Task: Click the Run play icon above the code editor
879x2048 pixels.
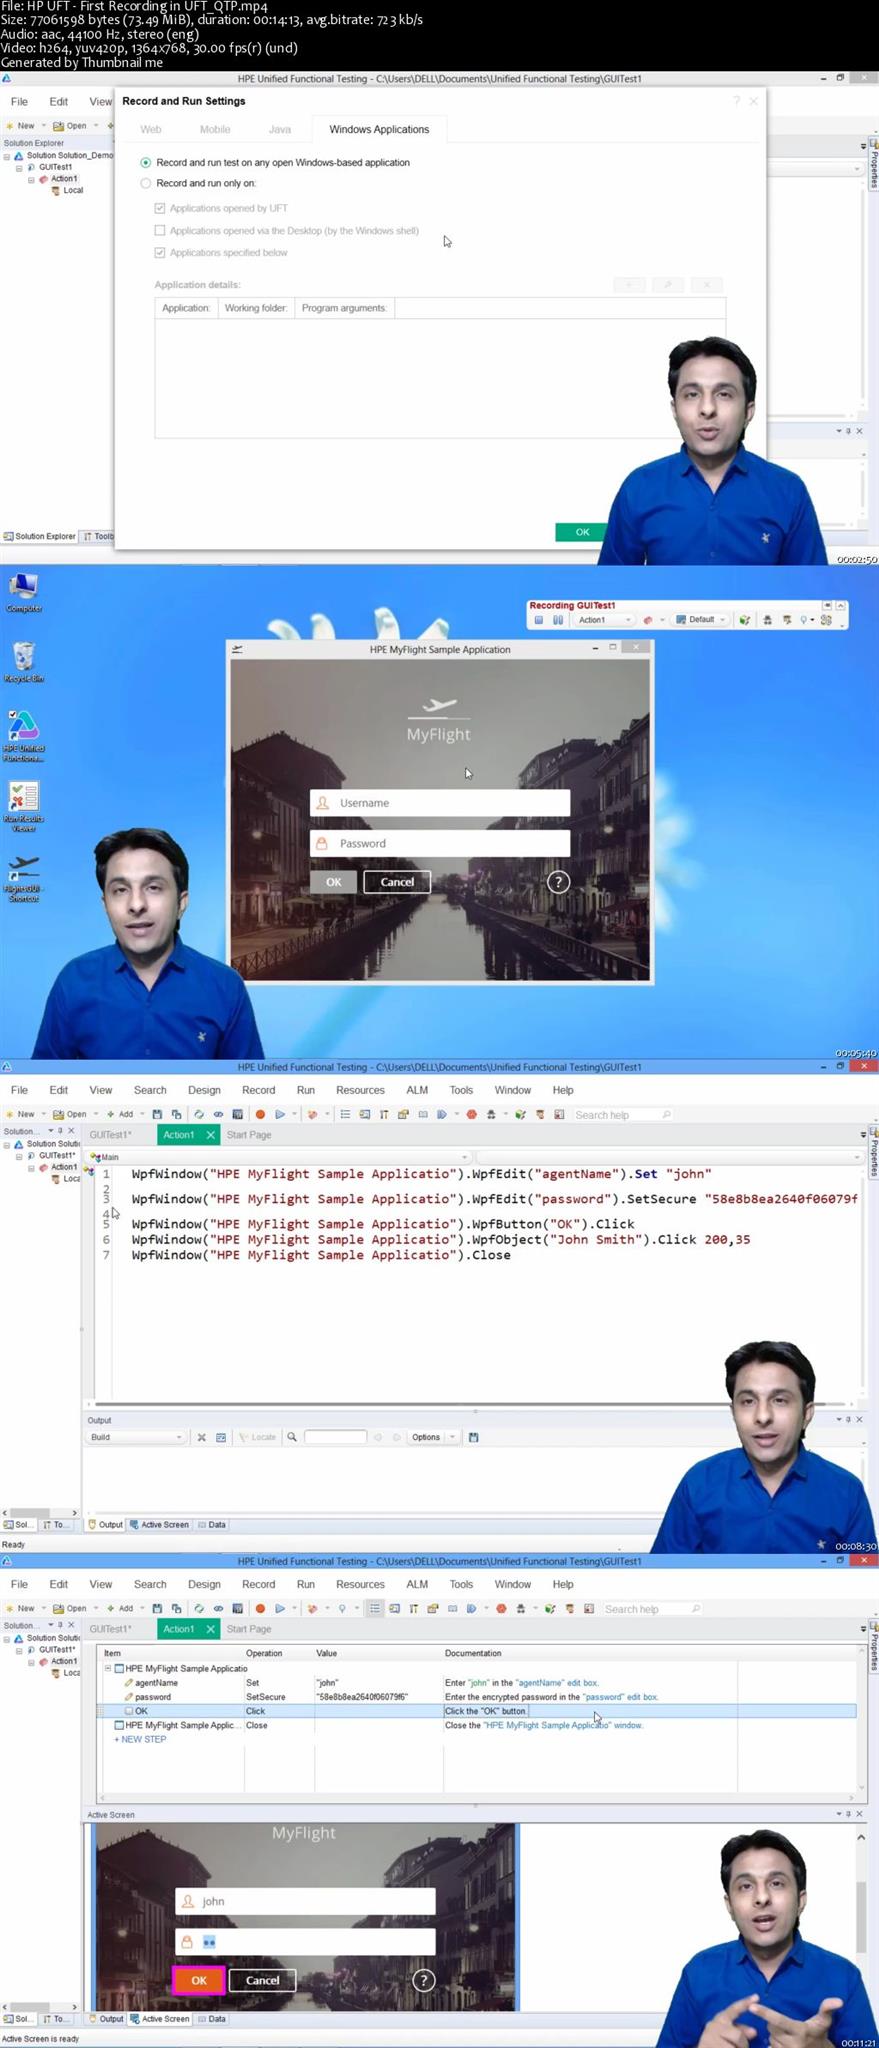Action: click(x=280, y=1114)
